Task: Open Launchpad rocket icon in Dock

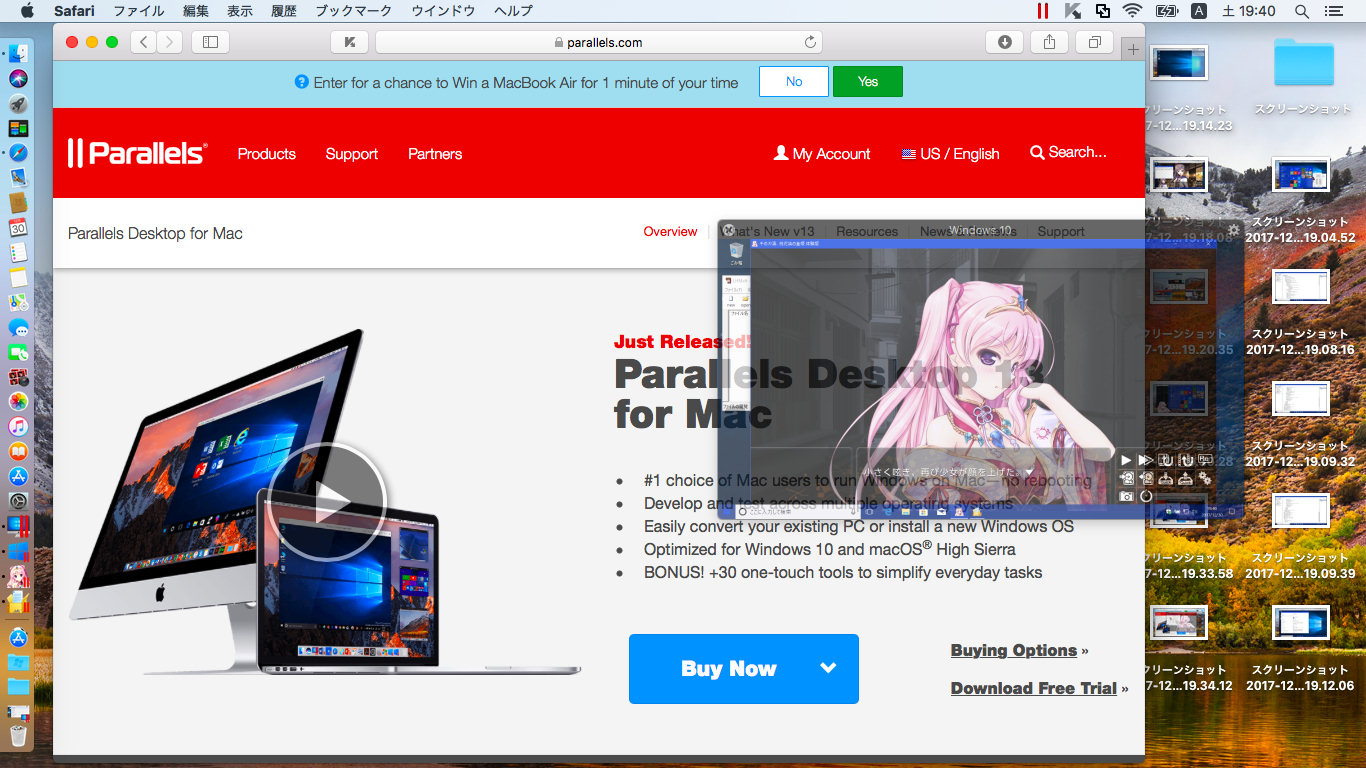Action: (x=18, y=104)
